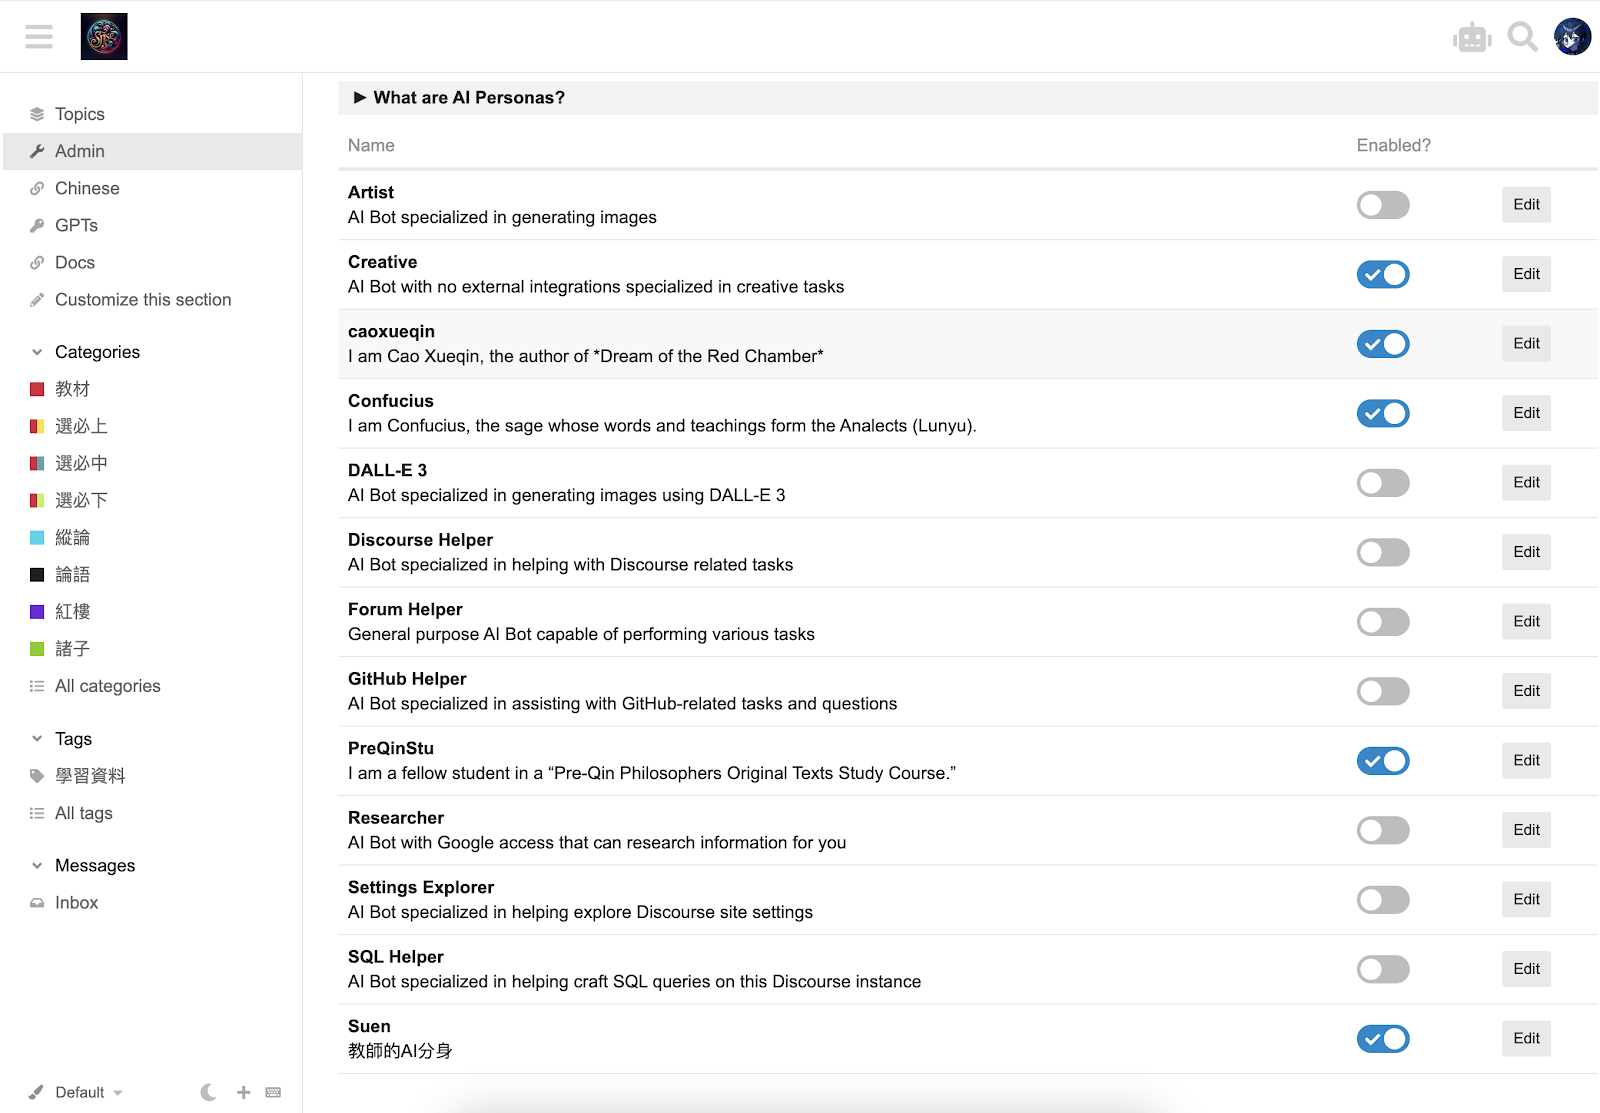Open the hamburger sidebar menu

pyautogui.click(x=39, y=37)
